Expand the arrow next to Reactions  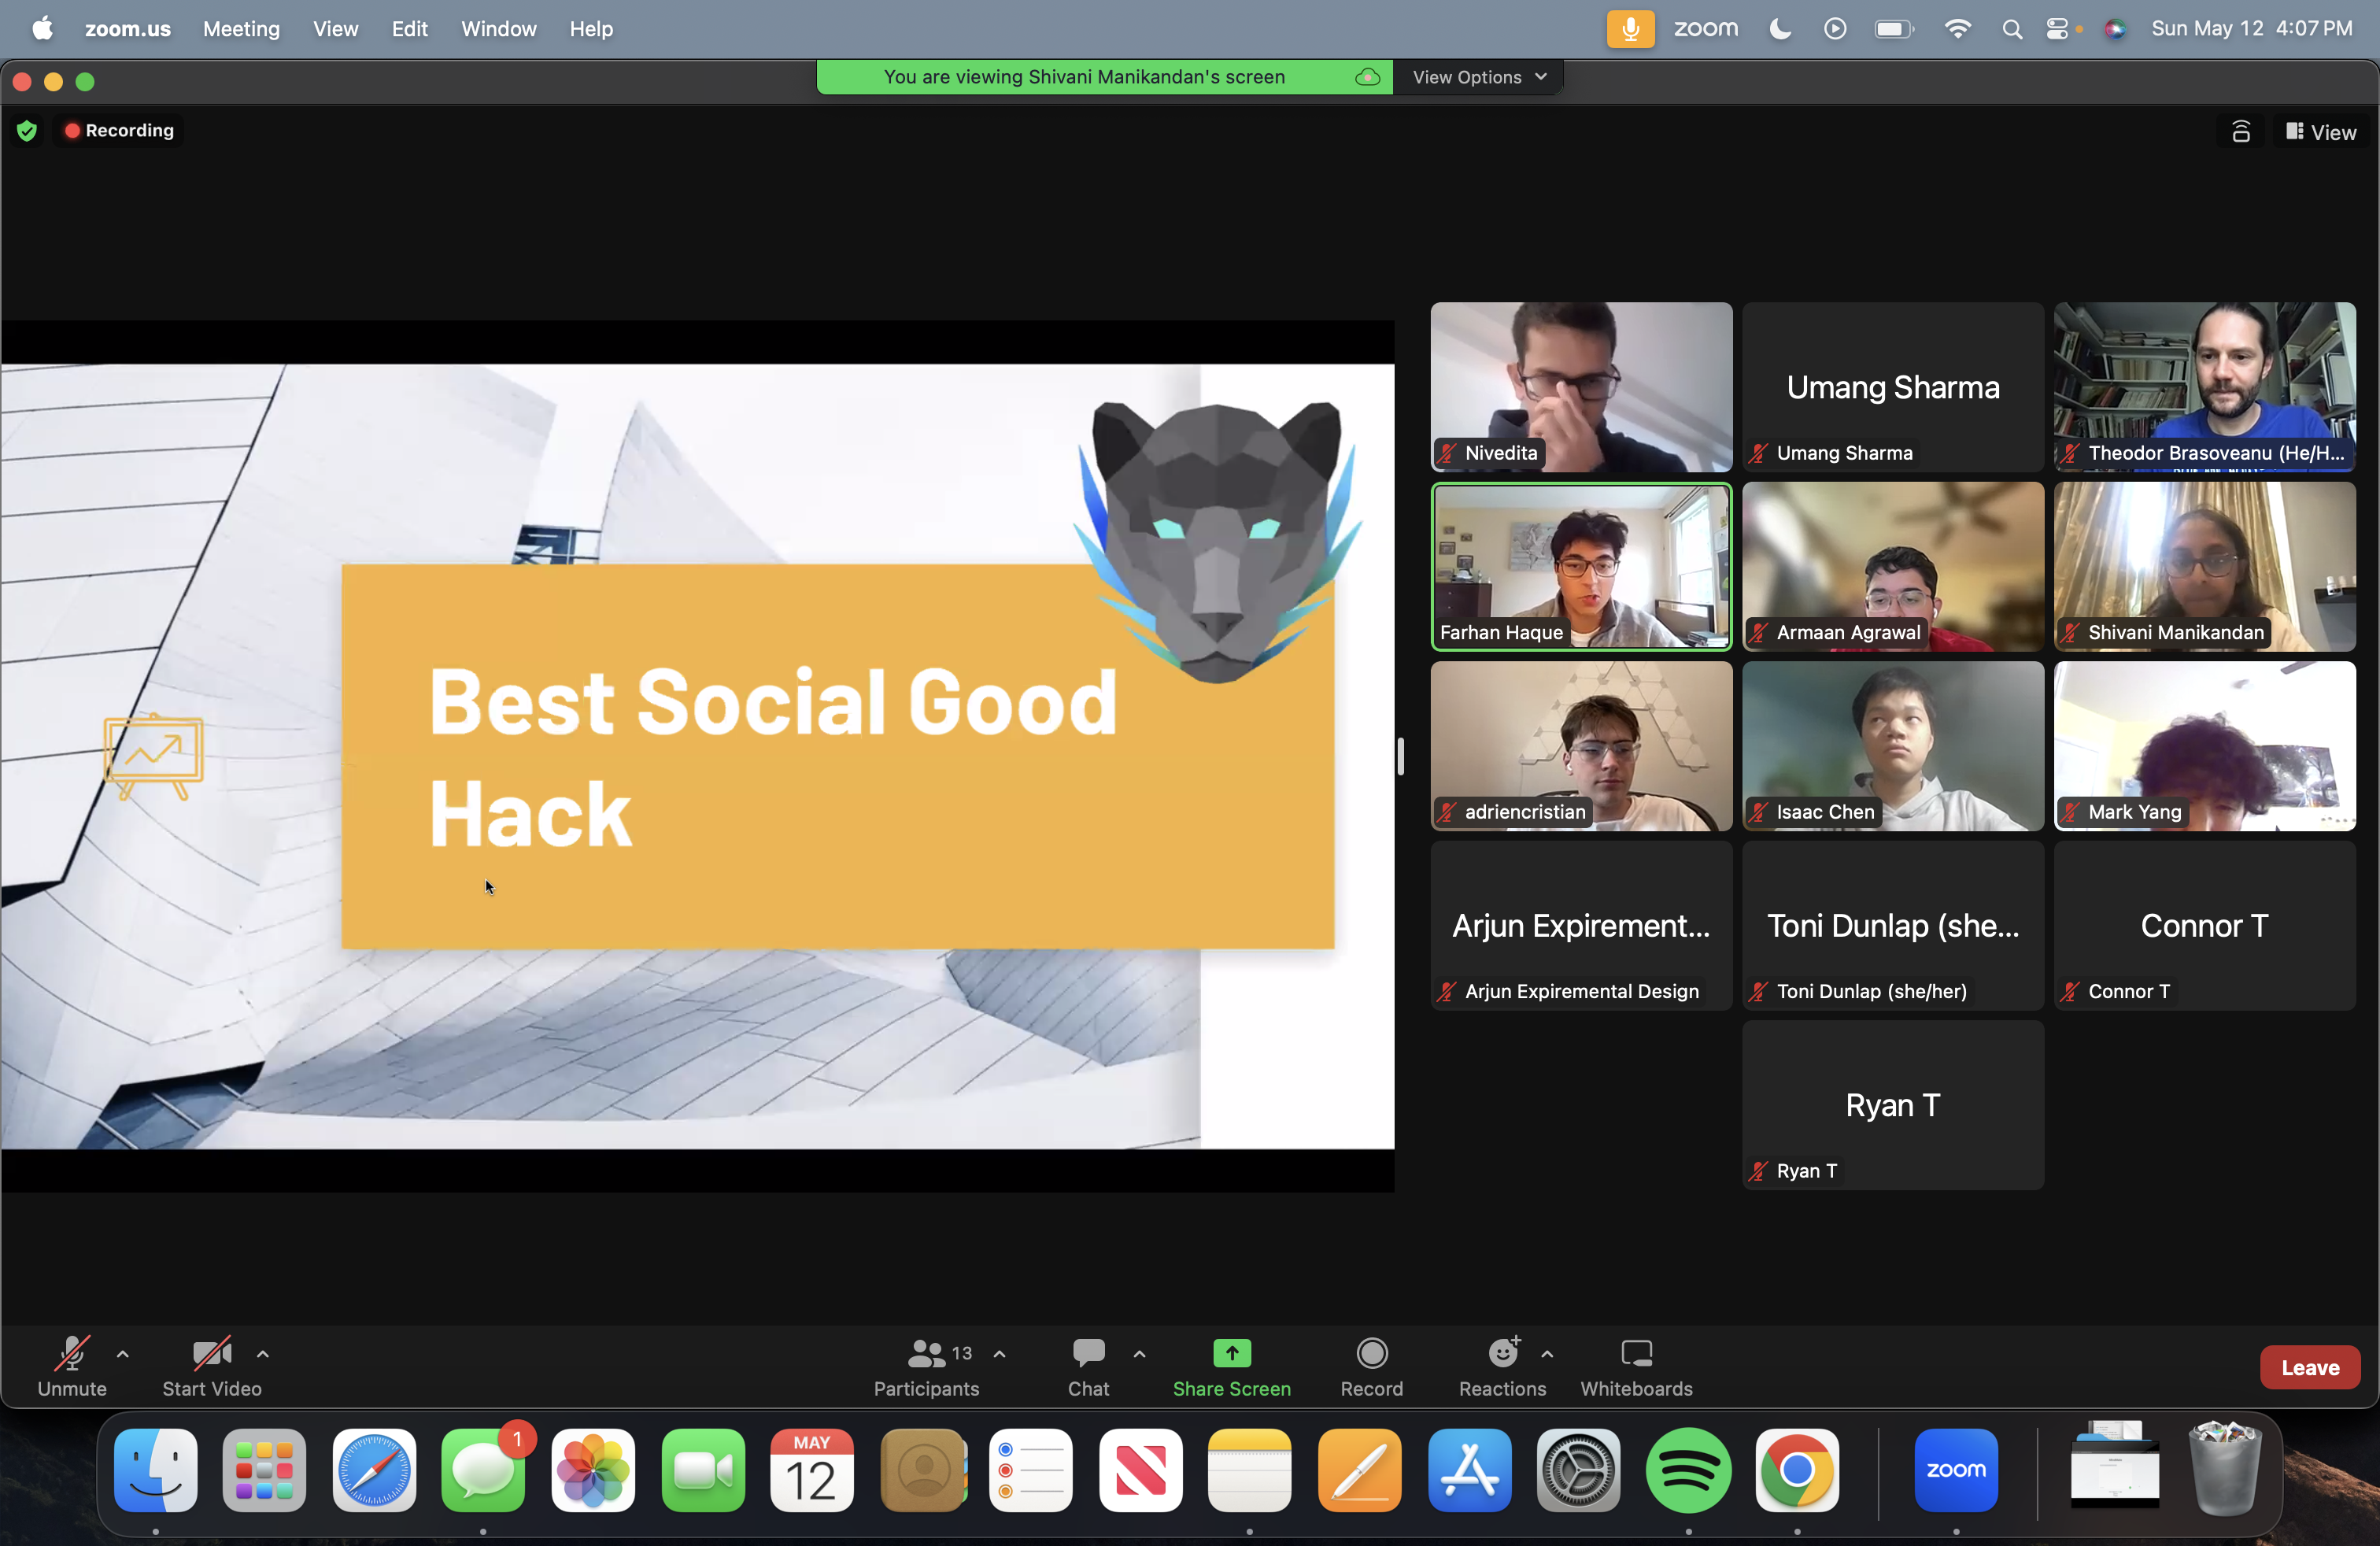(1547, 1354)
